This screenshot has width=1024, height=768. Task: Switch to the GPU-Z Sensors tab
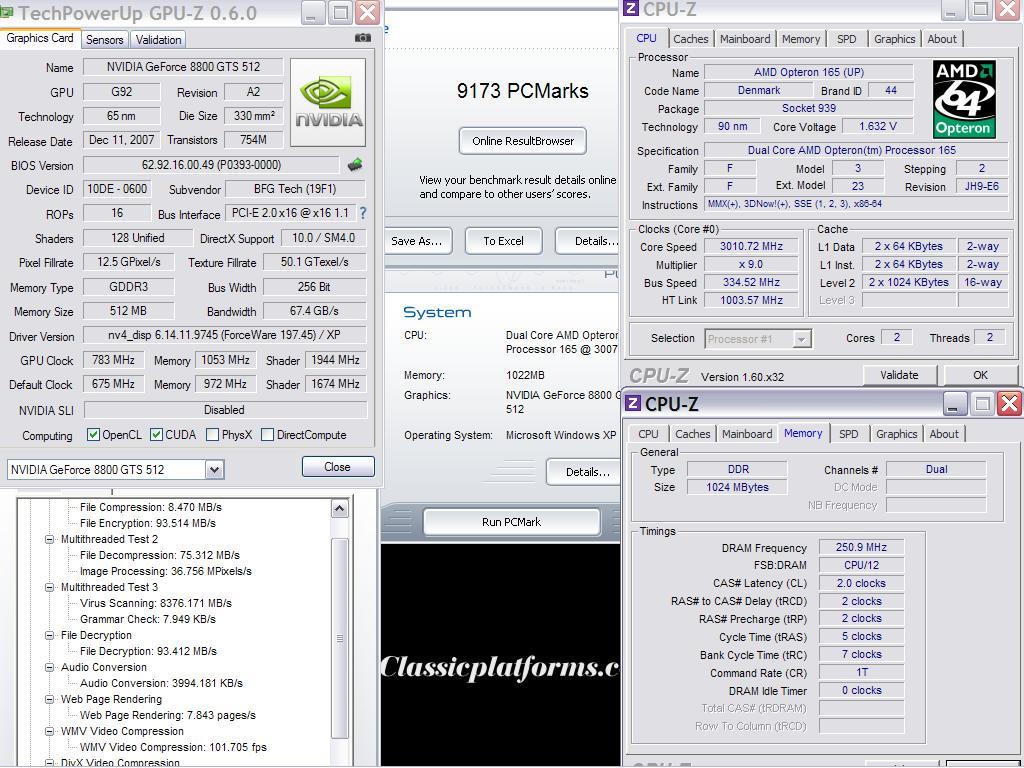(x=104, y=40)
